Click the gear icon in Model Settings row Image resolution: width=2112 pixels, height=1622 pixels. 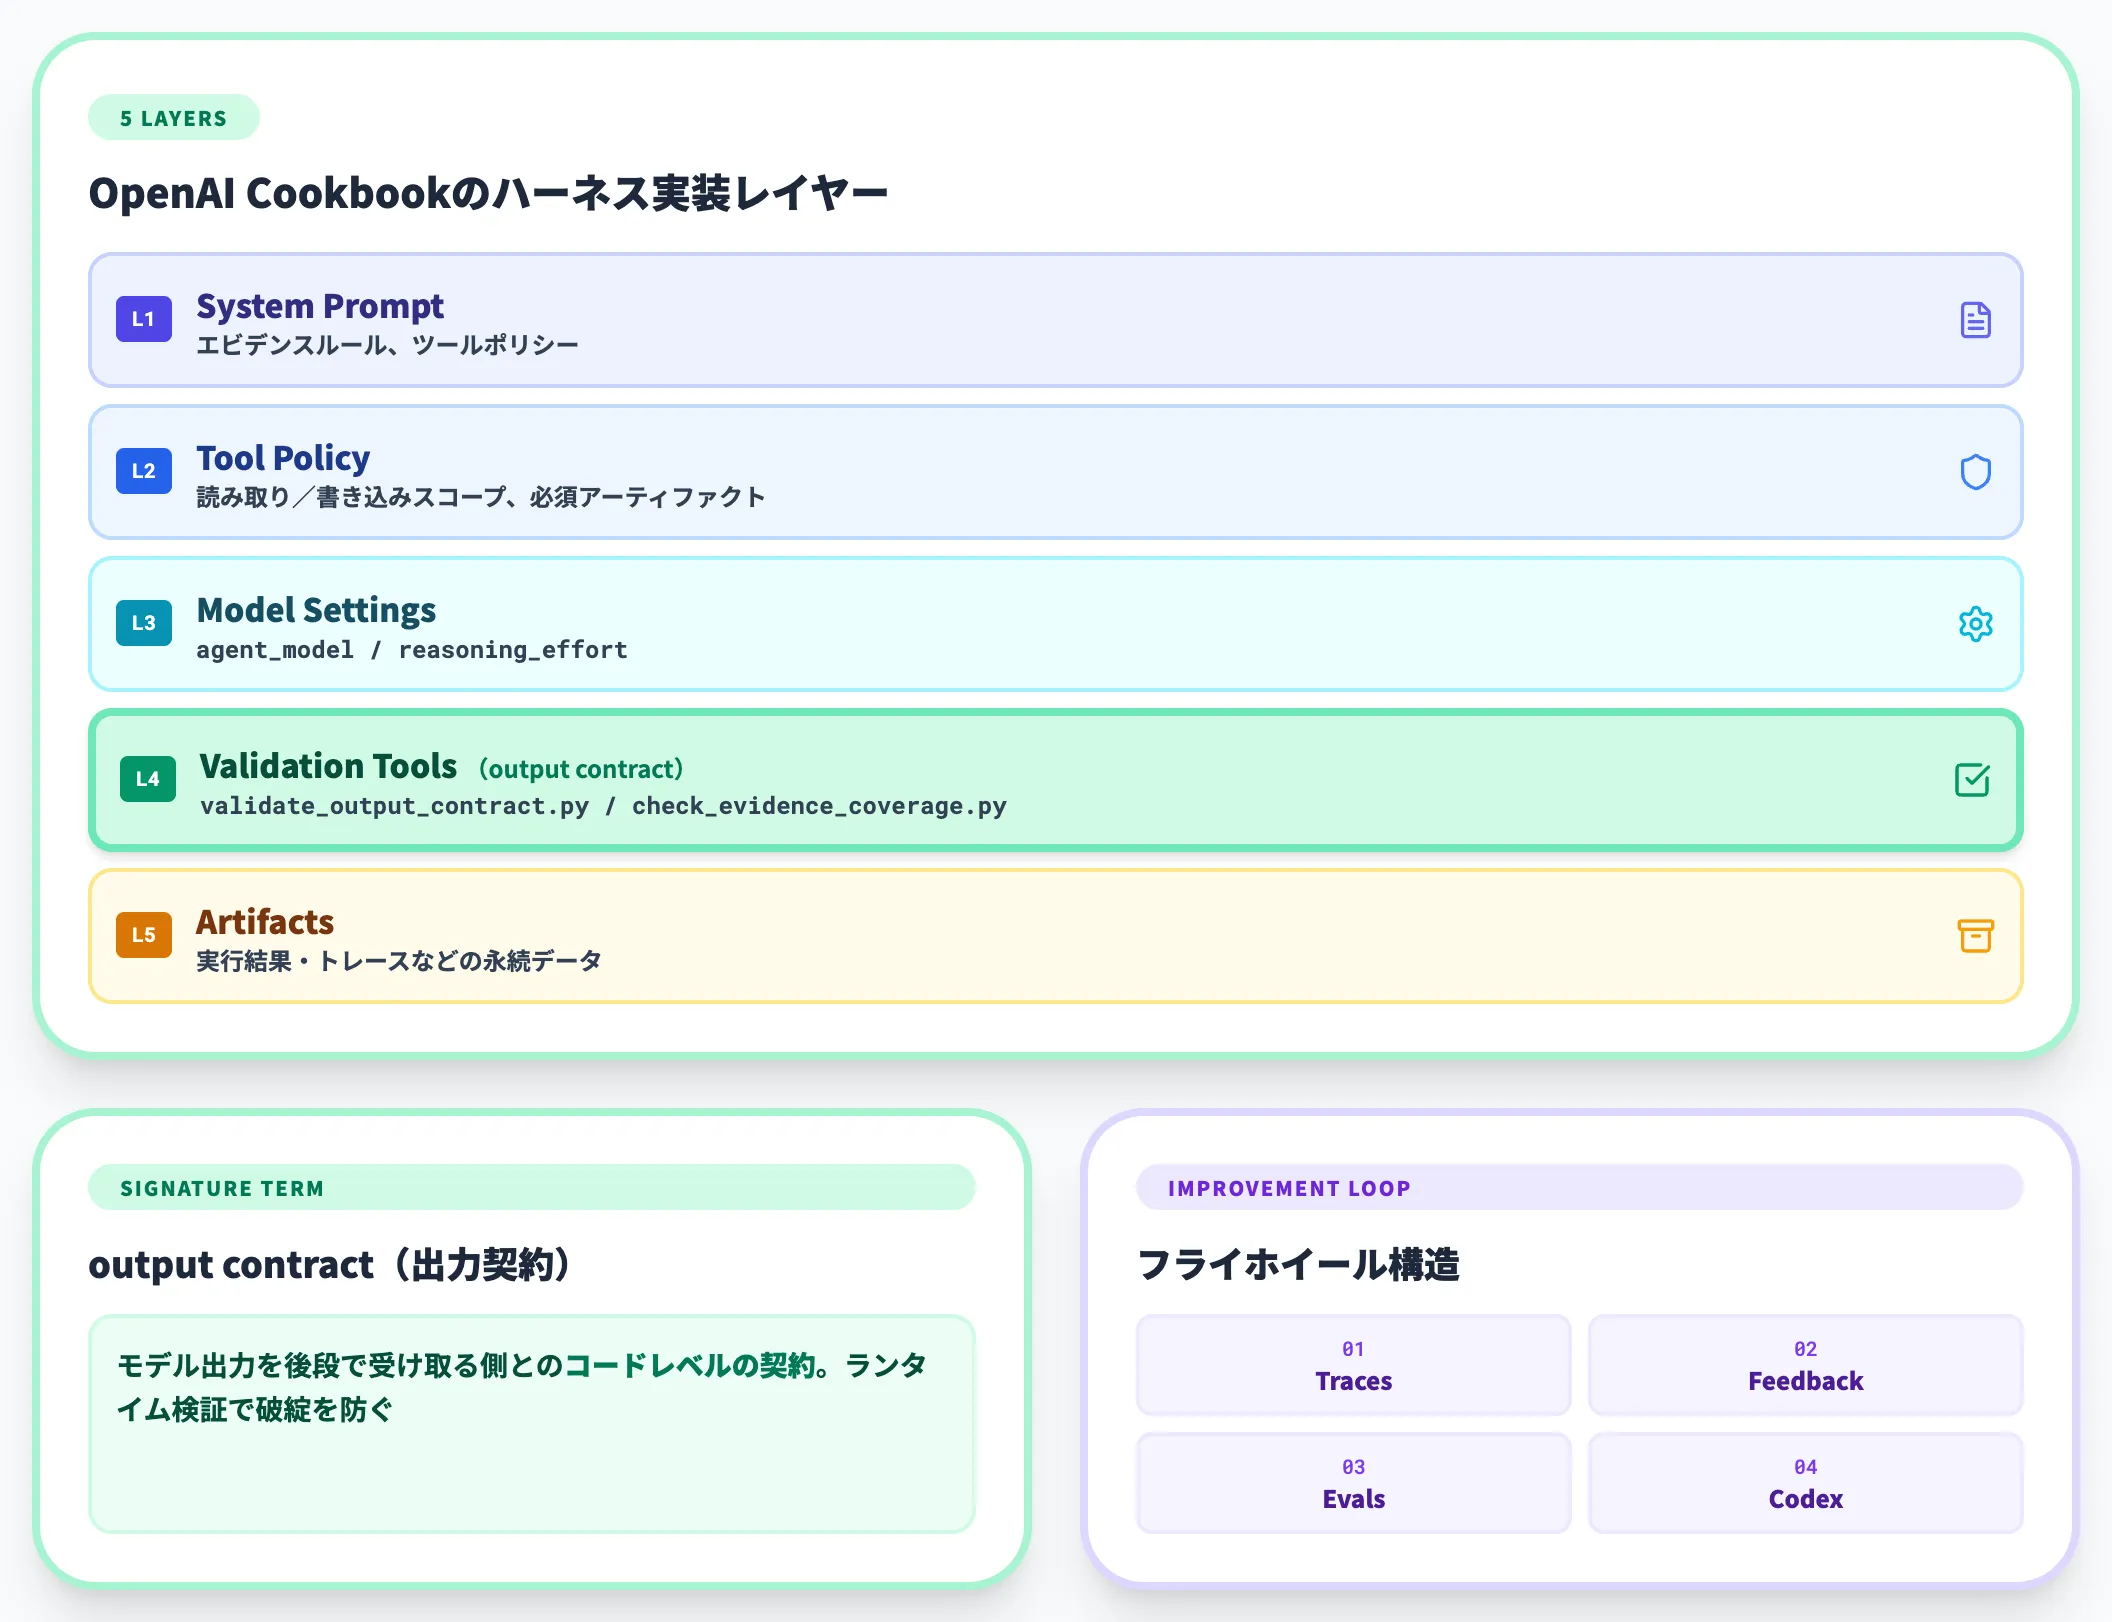[x=1975, y=624]
